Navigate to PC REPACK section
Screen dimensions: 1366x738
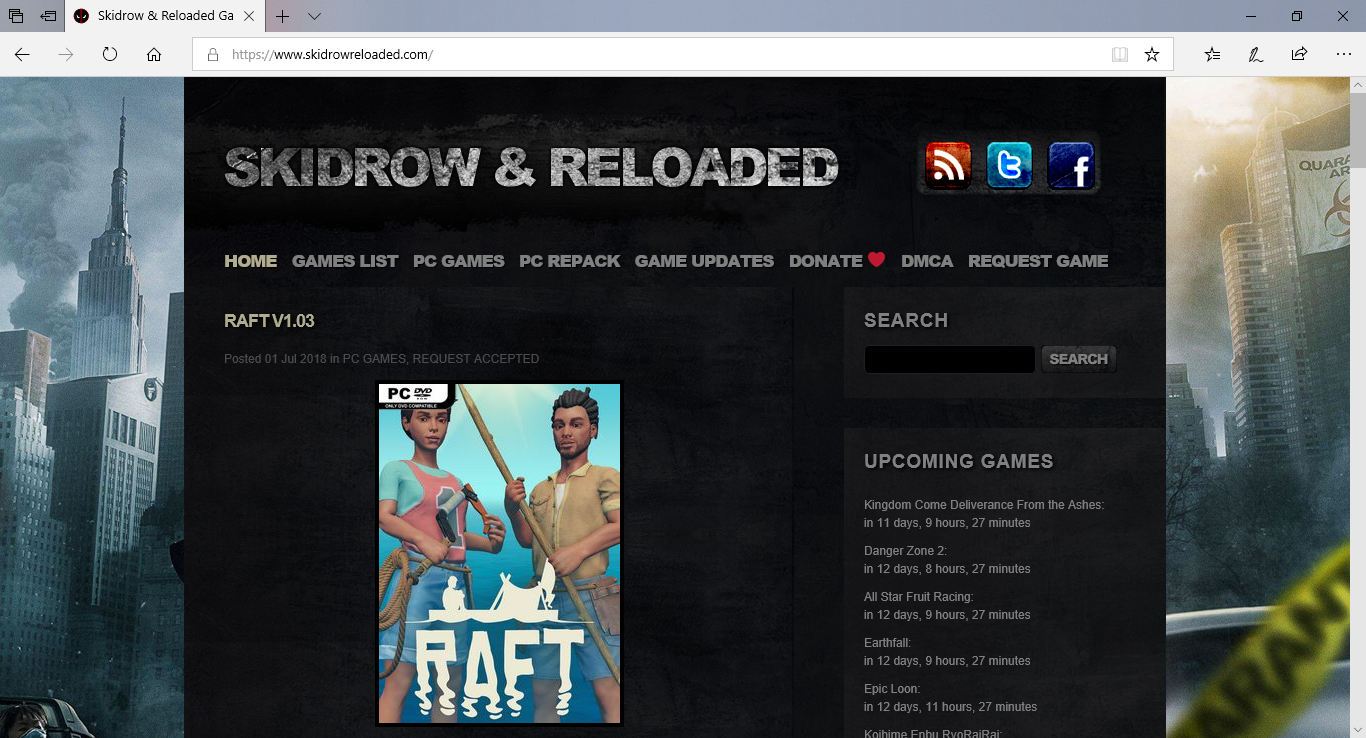pos(570,261)
